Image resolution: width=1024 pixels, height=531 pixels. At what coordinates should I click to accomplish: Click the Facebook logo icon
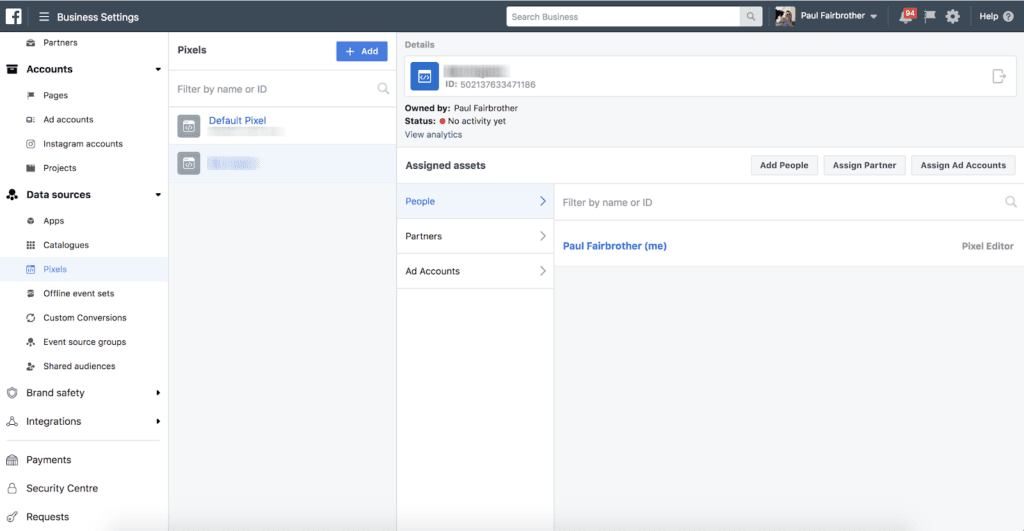coord(13,16)
